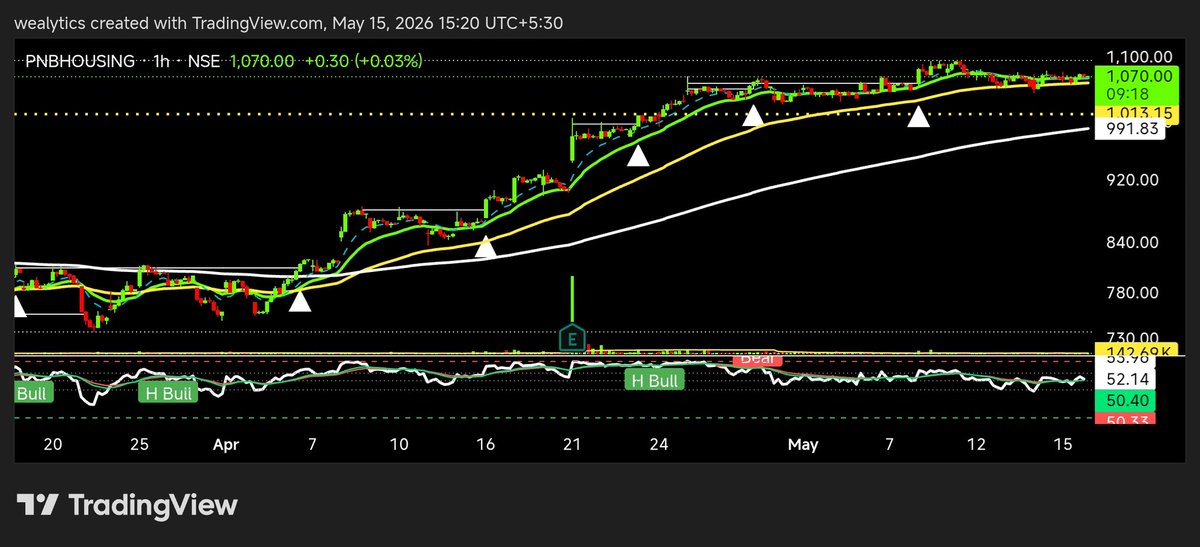Select the PNBHOUSING symbol label

click(80, 61)
